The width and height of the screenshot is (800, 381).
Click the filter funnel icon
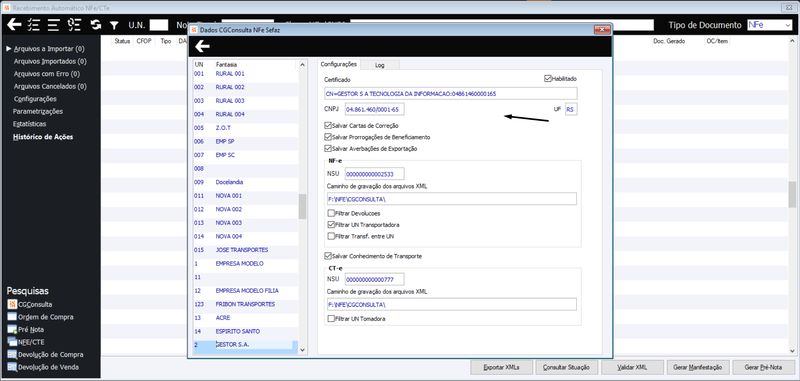pyautogui.click(x=114, y=25)
